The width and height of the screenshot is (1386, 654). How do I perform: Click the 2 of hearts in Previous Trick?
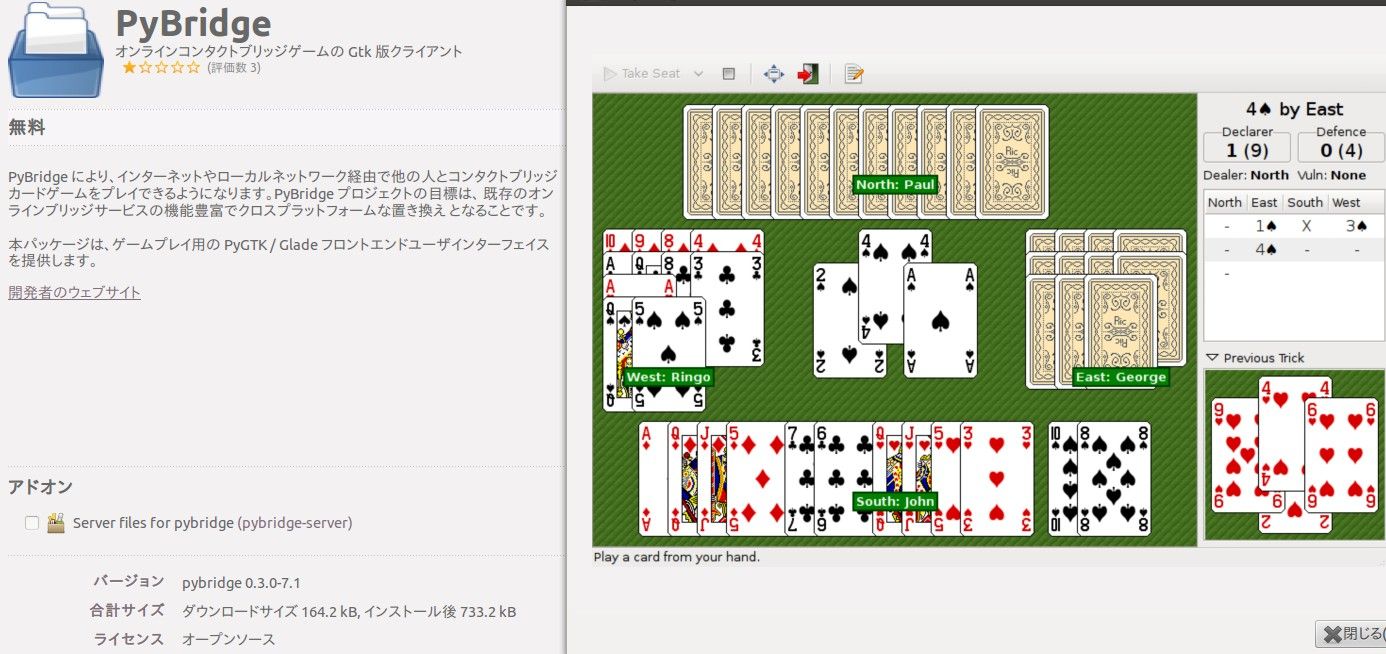[1295, 522]
